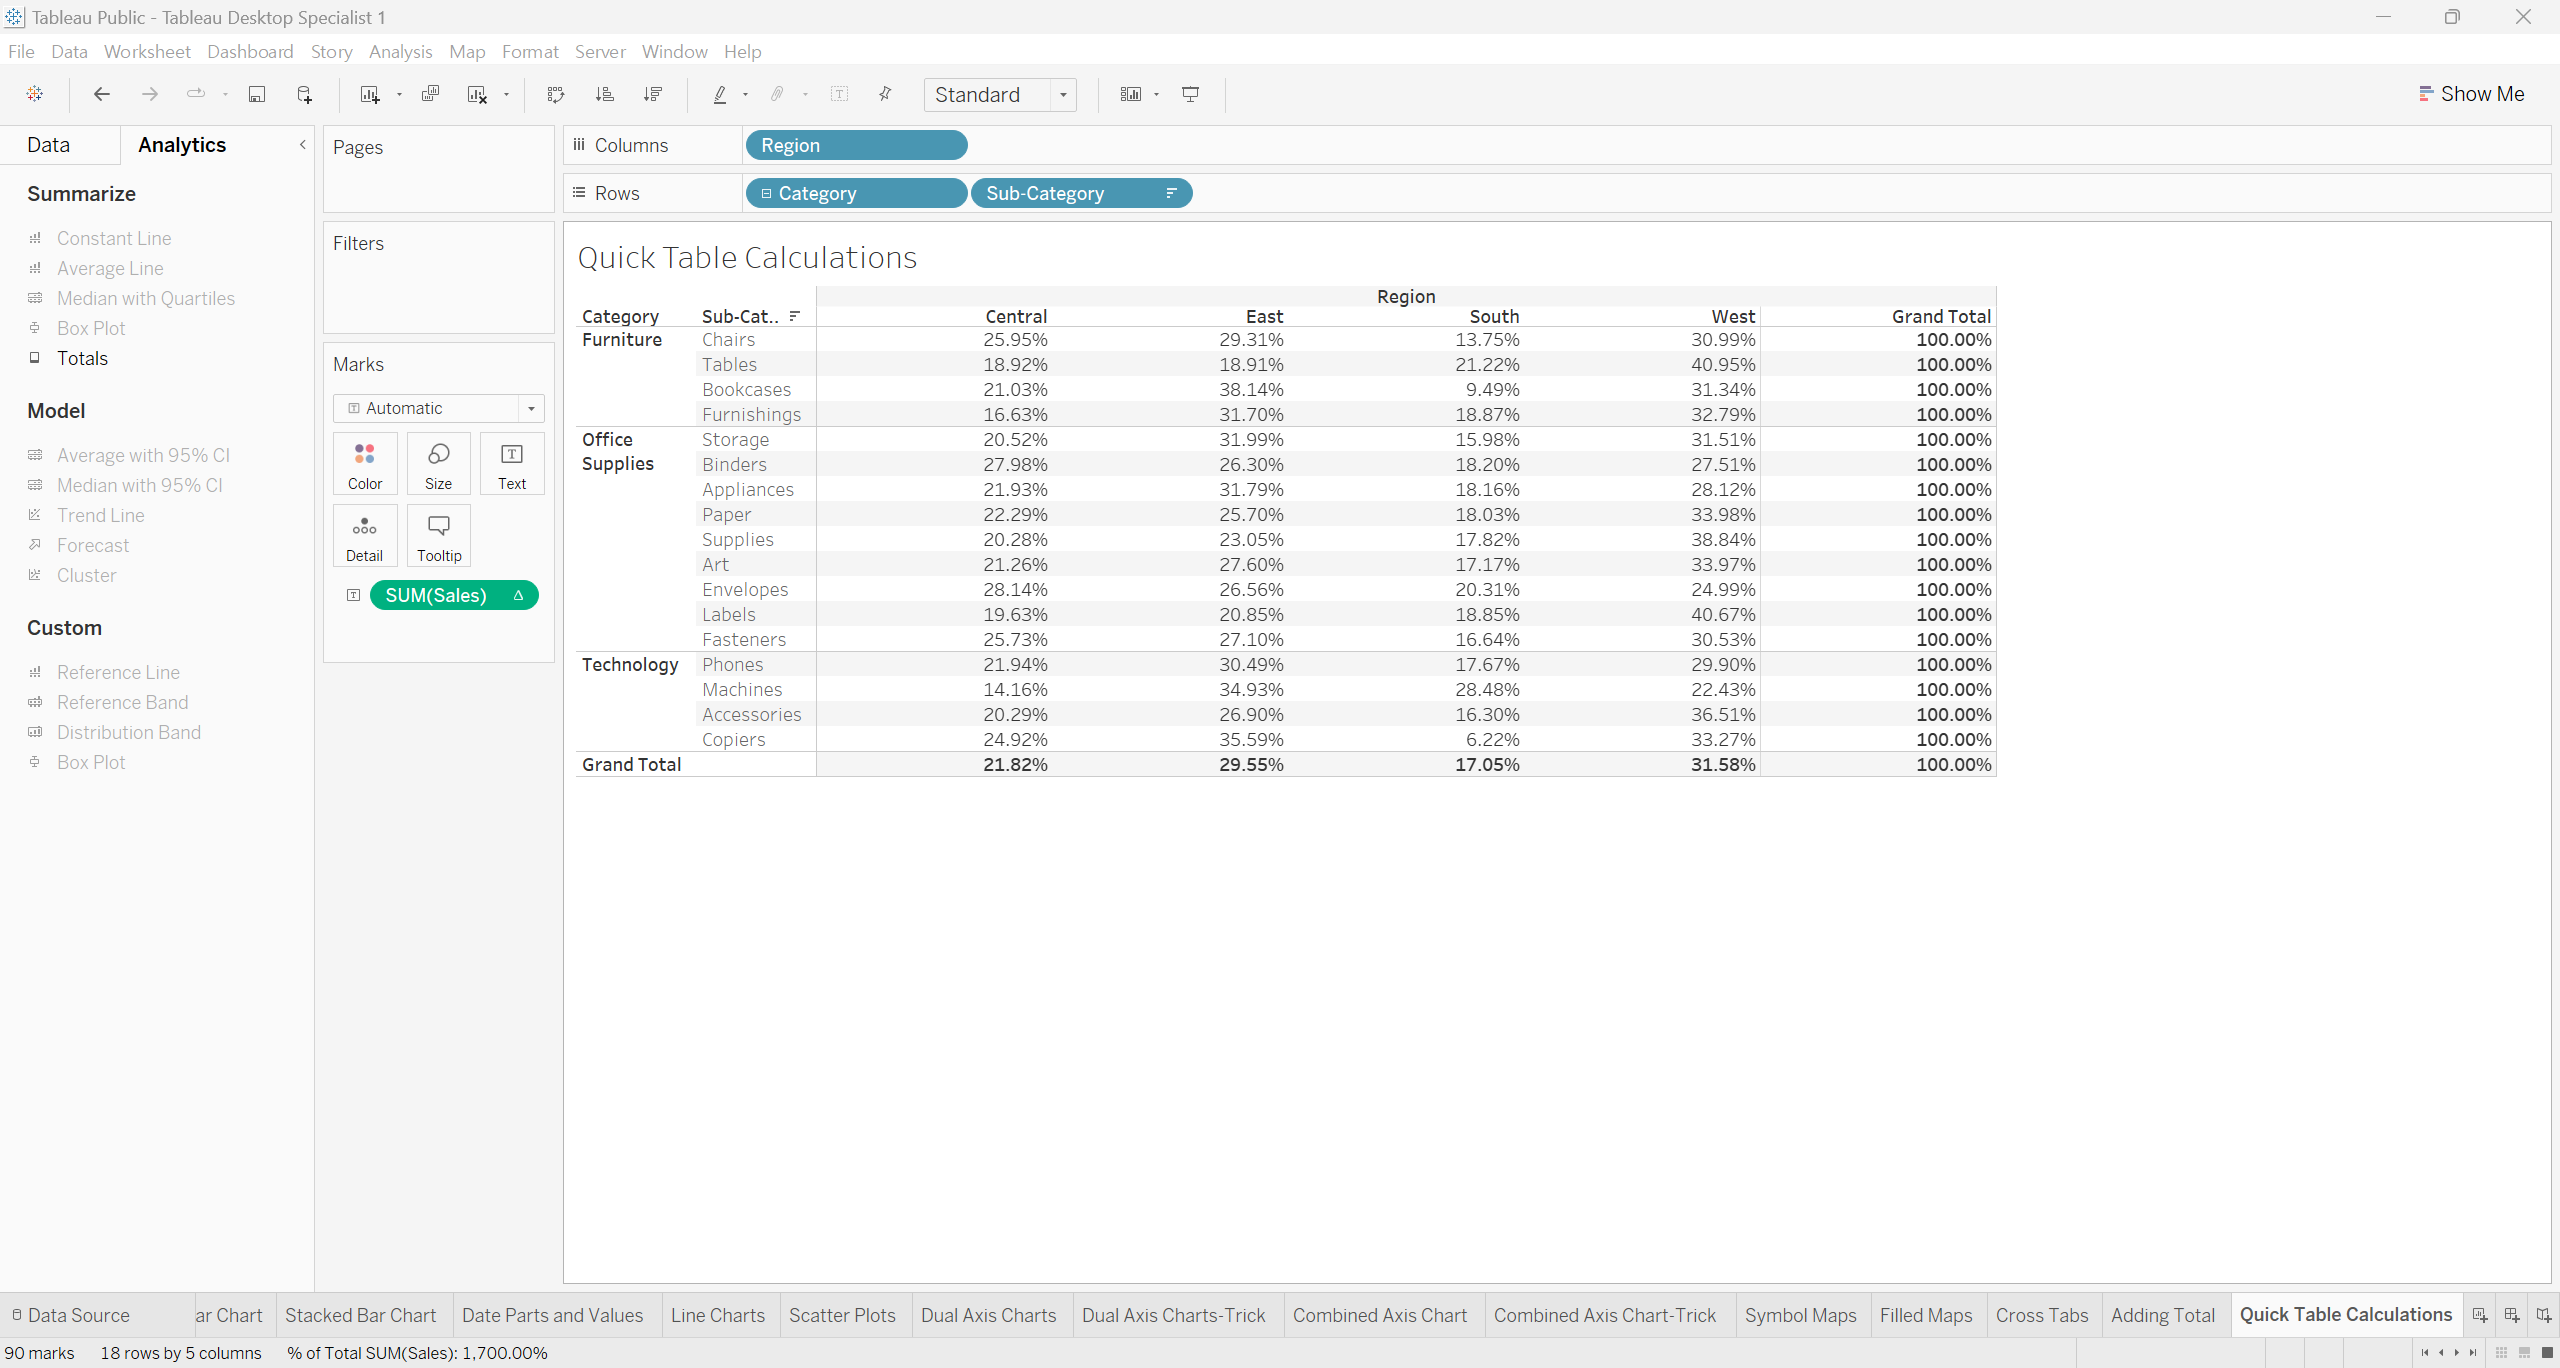Collapse the Category pill on Rows

(x=766, y=193)
